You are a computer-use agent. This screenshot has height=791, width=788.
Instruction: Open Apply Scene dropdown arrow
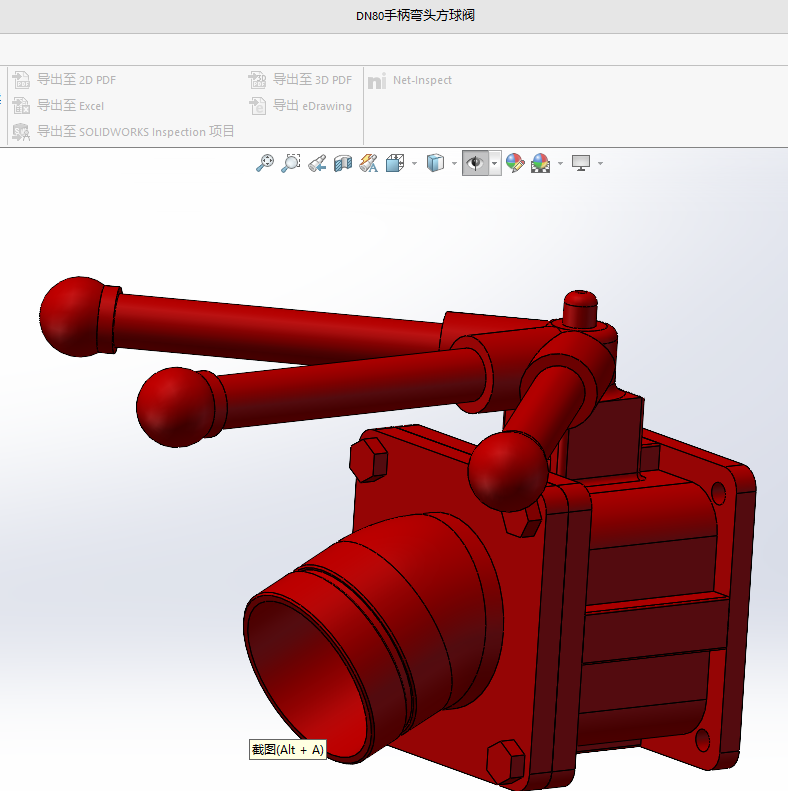tap(560, 163)
